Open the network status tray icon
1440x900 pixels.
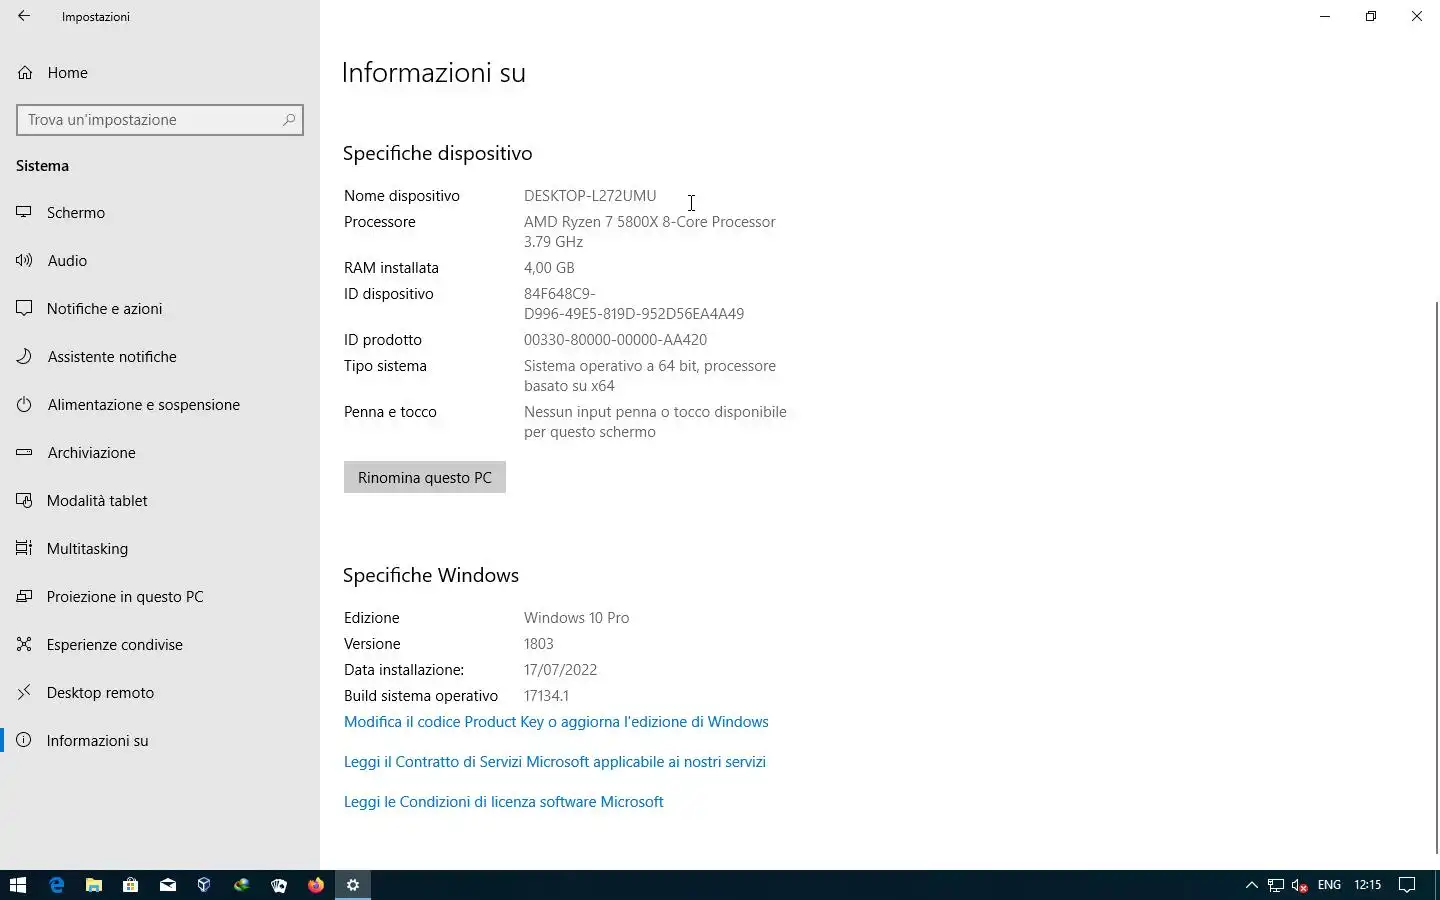(1276, 885)
